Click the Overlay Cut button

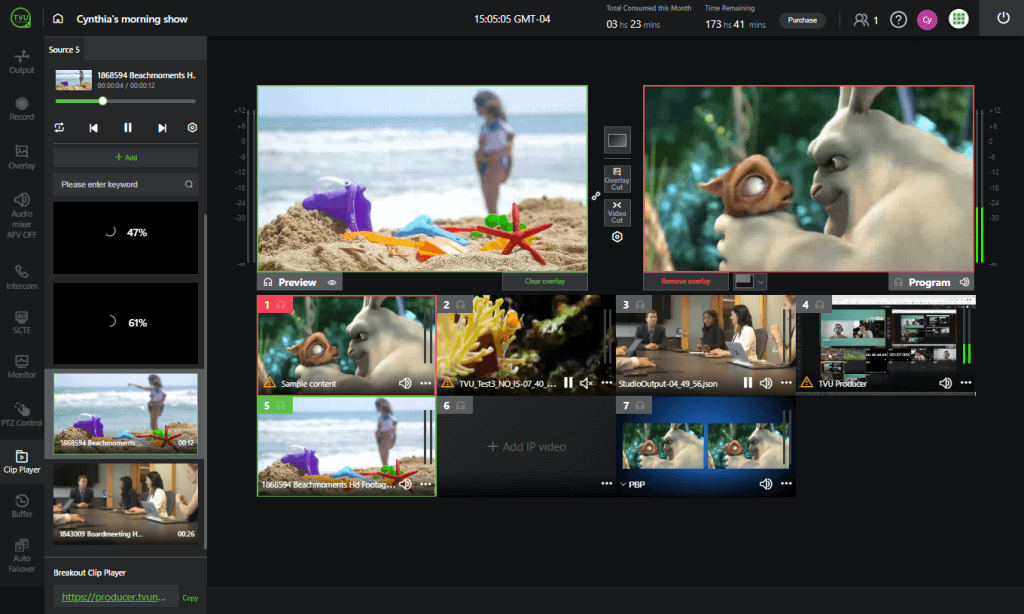coord(617,179)
